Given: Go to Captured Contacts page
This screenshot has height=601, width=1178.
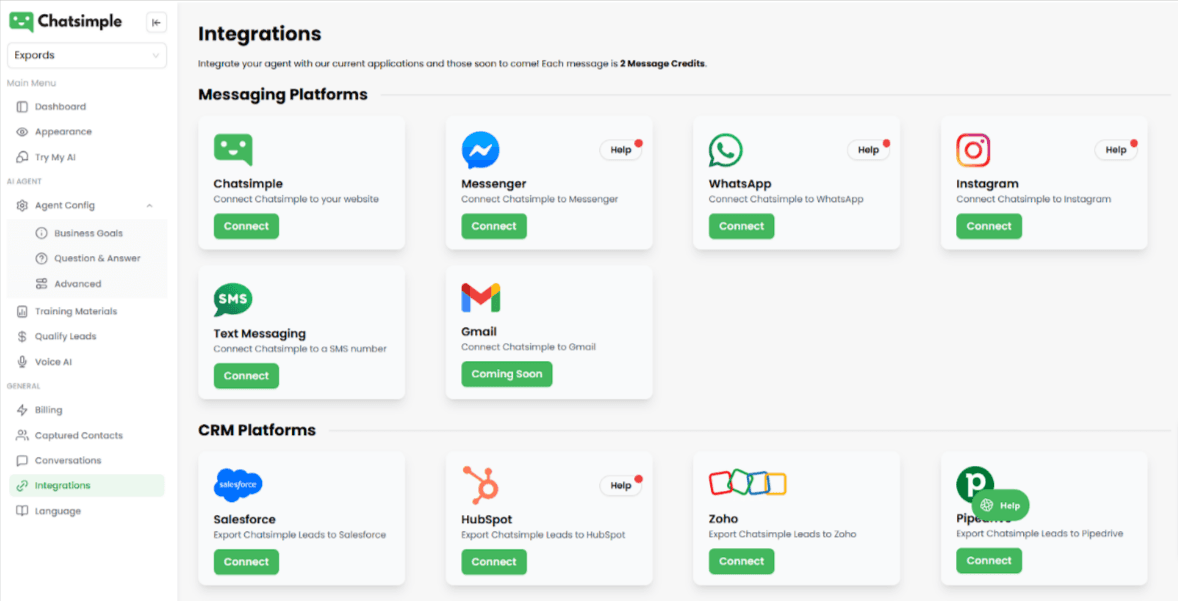Looking at the screenshot, I should [78, 436].
